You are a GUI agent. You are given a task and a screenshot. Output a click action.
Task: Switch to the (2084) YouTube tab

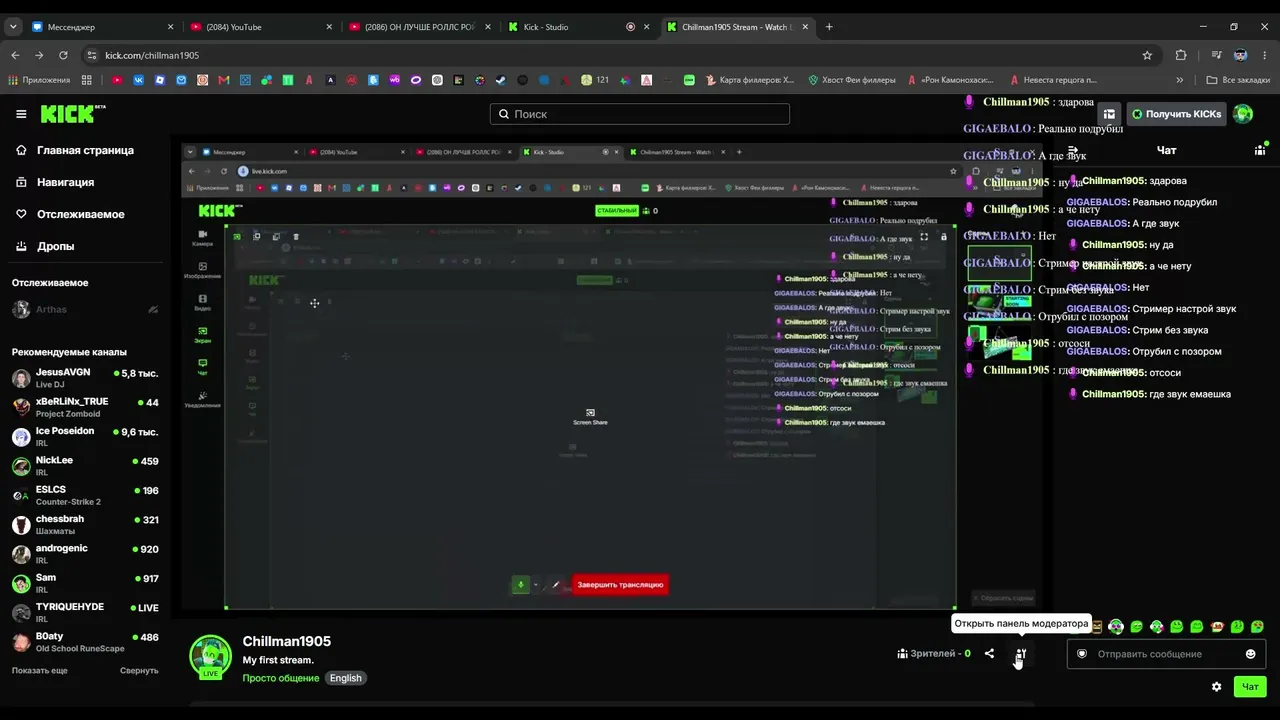point(260,27)
